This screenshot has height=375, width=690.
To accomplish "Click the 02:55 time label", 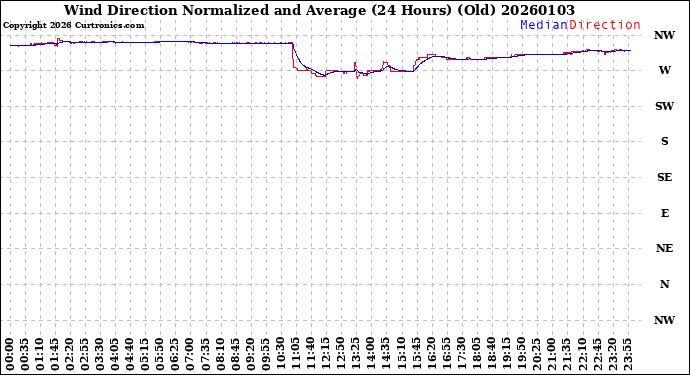I will tap(85, 354).
